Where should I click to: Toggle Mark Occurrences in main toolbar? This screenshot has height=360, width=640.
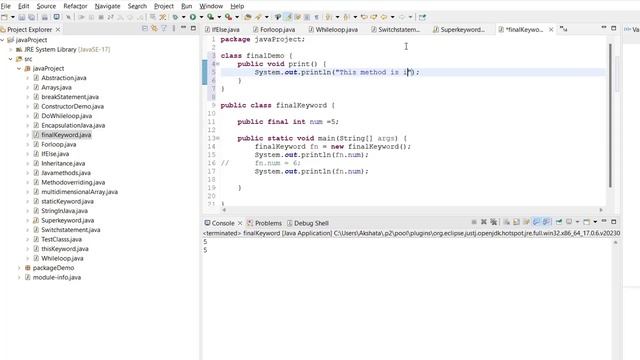(288, 17)
